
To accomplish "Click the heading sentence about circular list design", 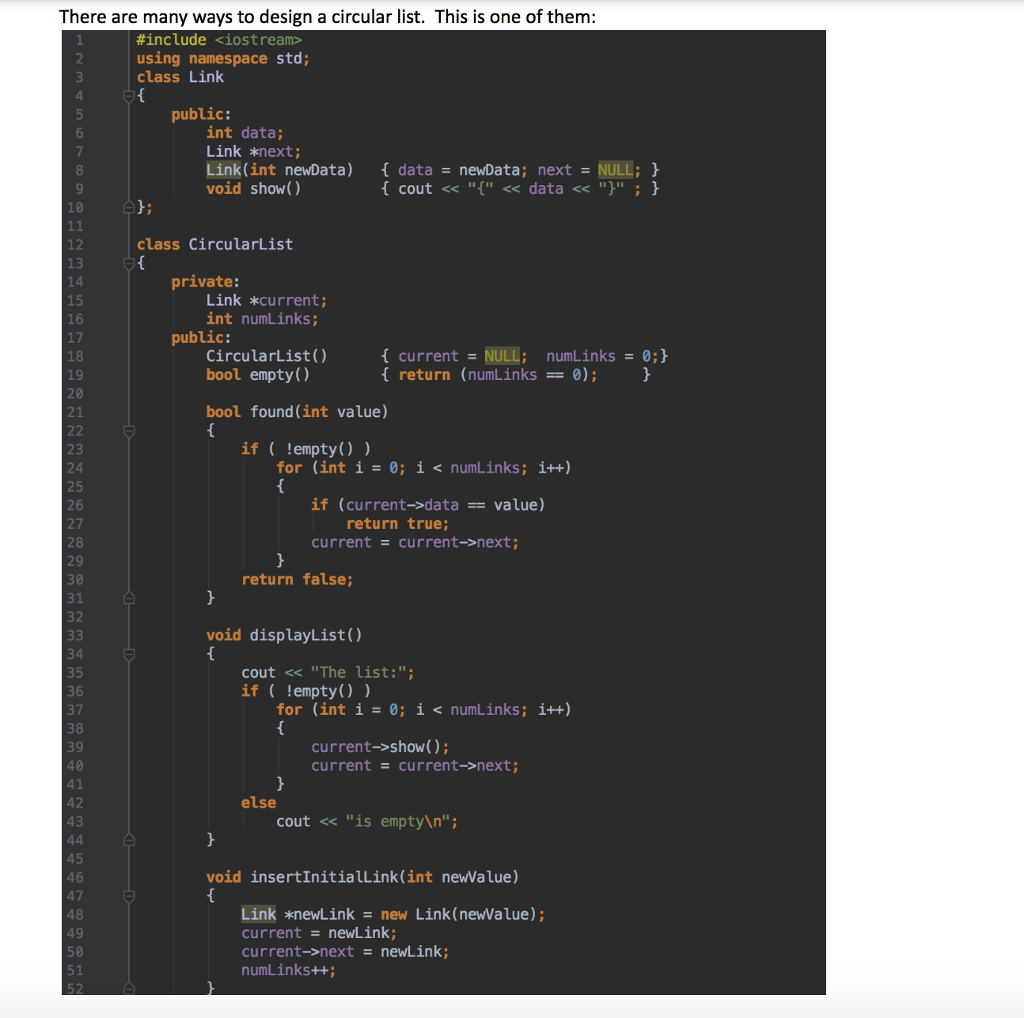I will coord(327,16).
